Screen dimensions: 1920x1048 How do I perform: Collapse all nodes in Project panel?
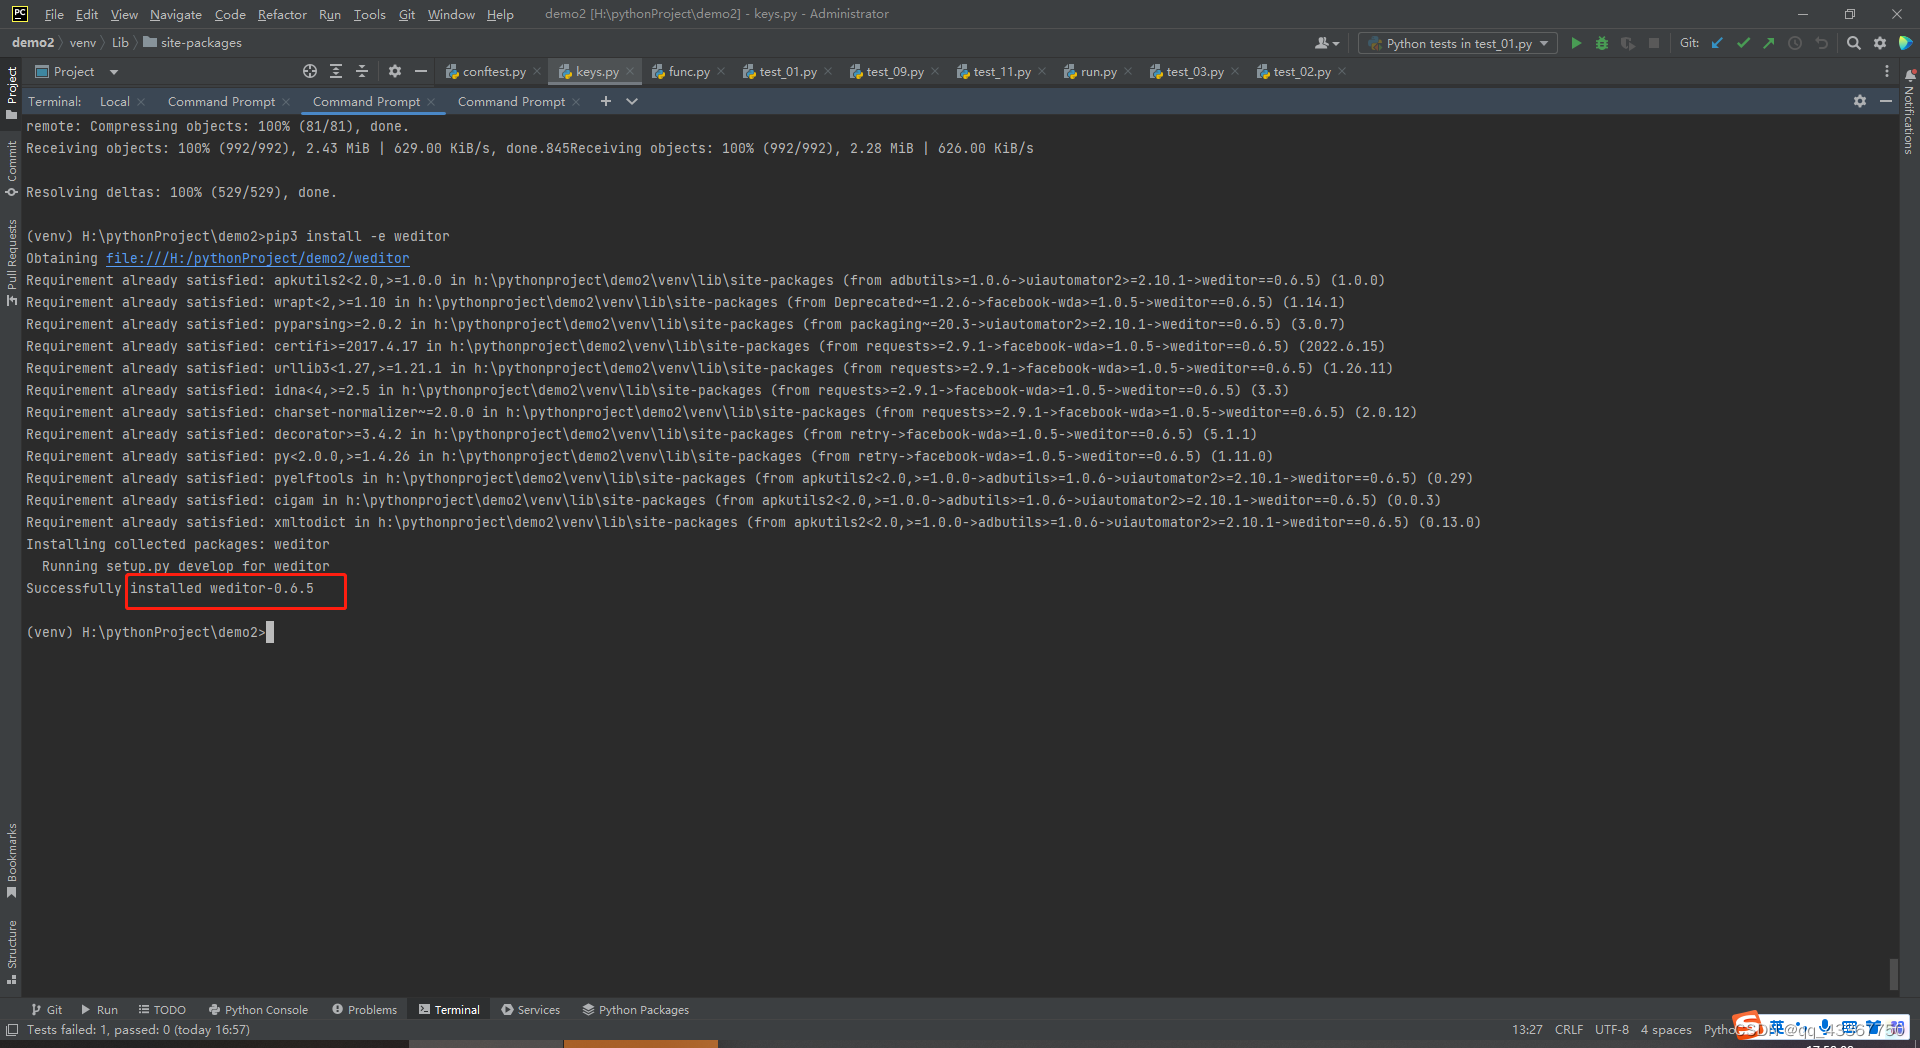click(363, 71)
